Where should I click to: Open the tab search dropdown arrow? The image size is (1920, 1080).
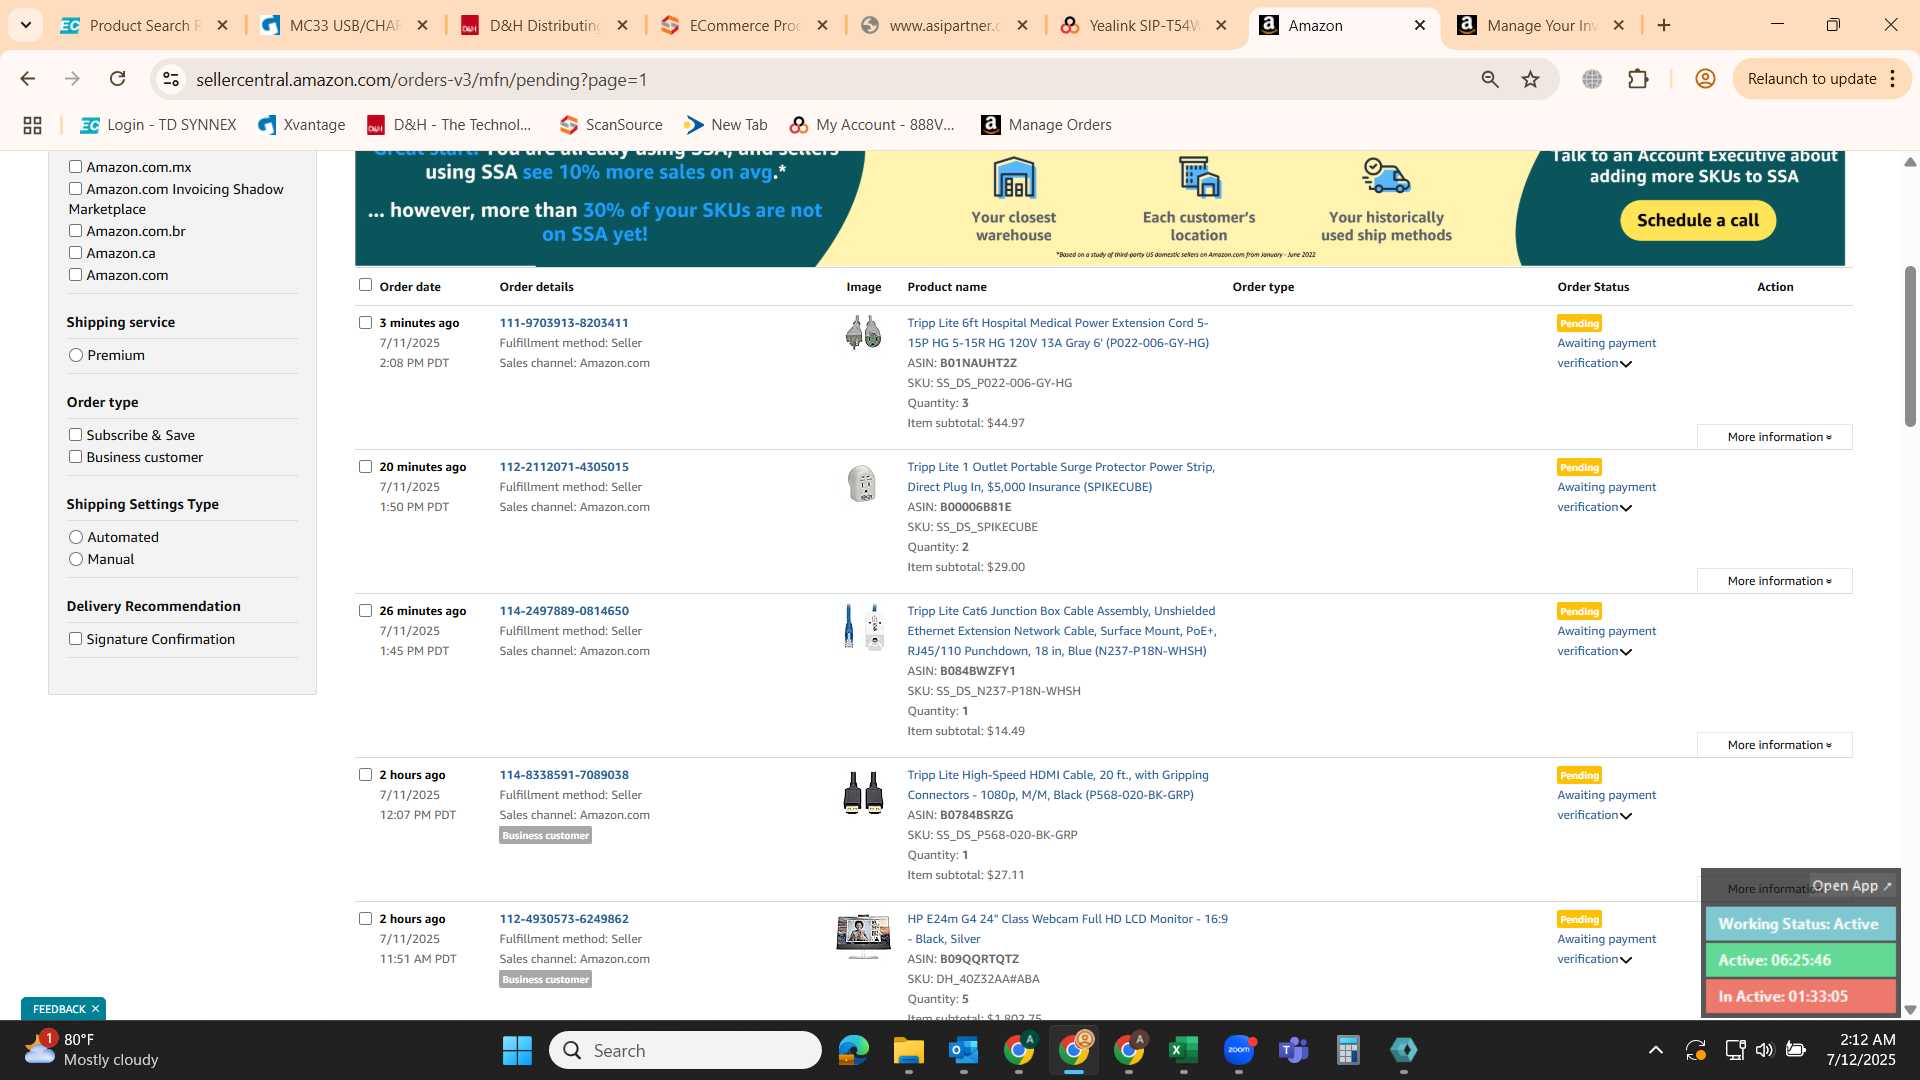[x=26, y=25]
